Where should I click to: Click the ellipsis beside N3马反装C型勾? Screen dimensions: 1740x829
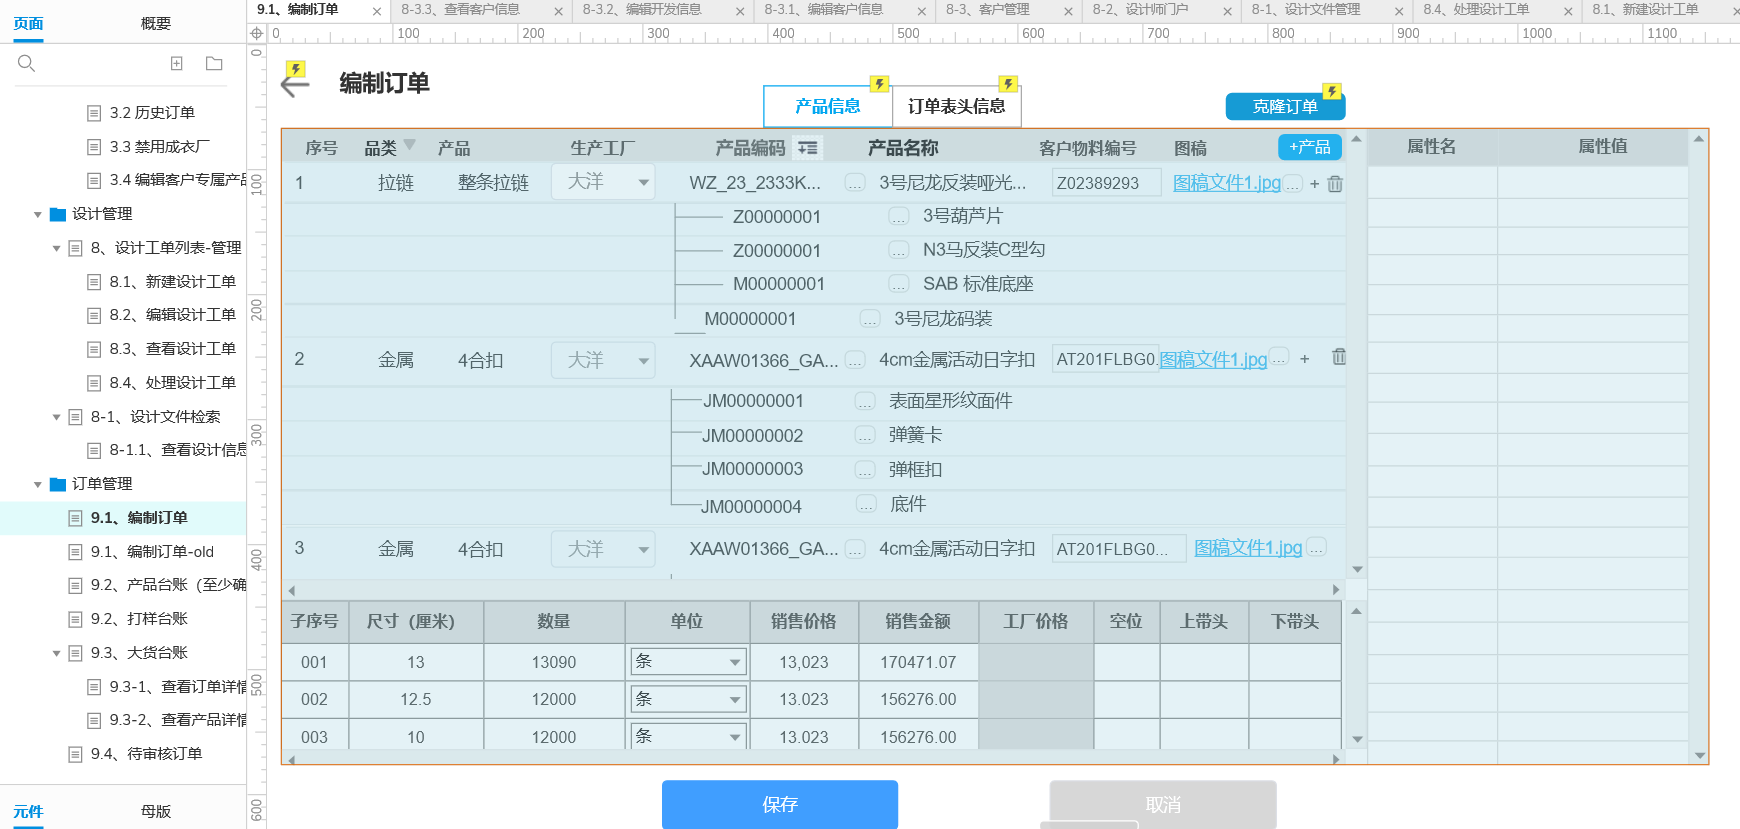click(899, 251)
